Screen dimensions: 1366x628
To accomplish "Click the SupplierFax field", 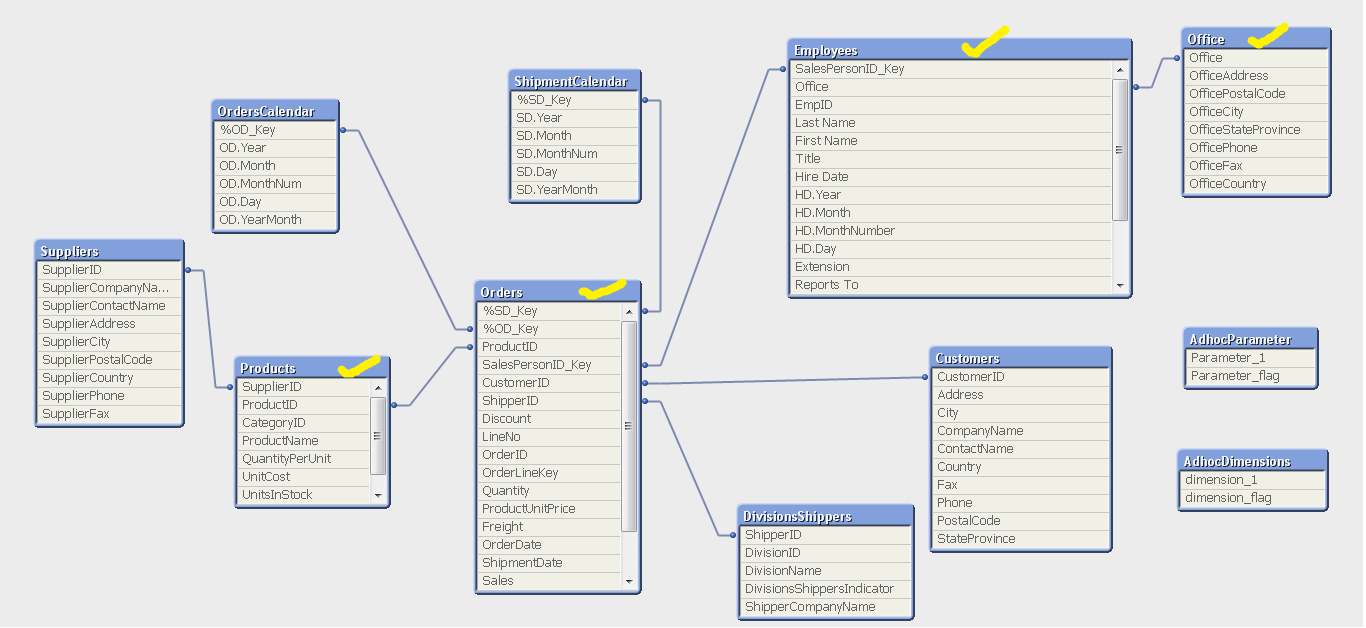I will coord(110,413).
